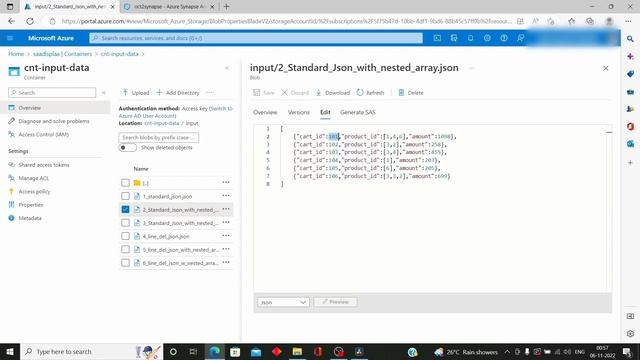640x360 pixels.
Task: Open Shared access tokens settings
Action: pyautogui.click(x=44, y=165)
